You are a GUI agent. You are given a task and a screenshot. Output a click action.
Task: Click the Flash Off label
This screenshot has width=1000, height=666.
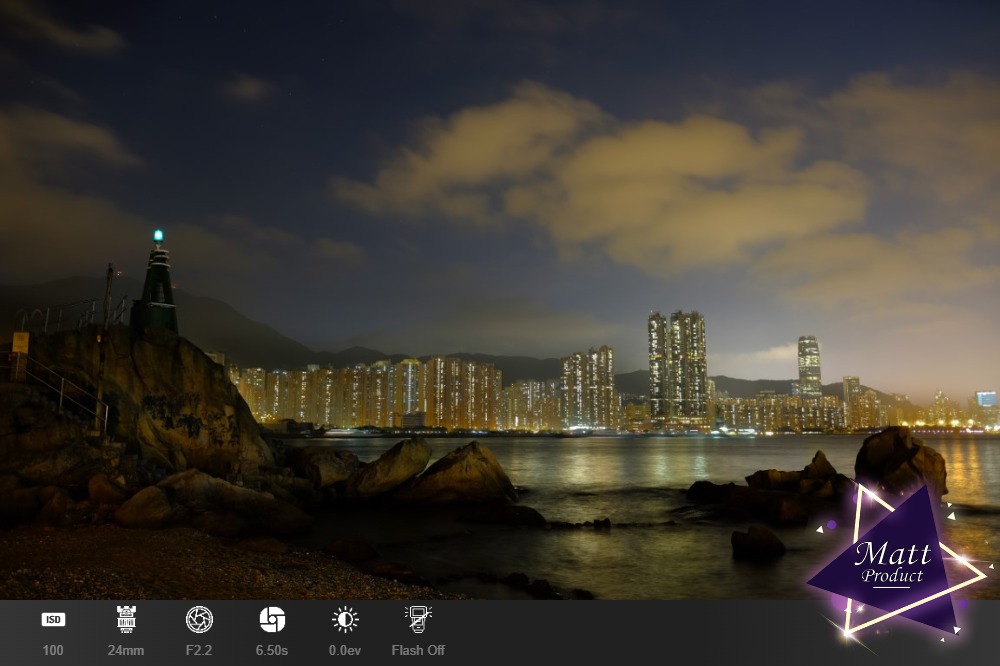418,650
